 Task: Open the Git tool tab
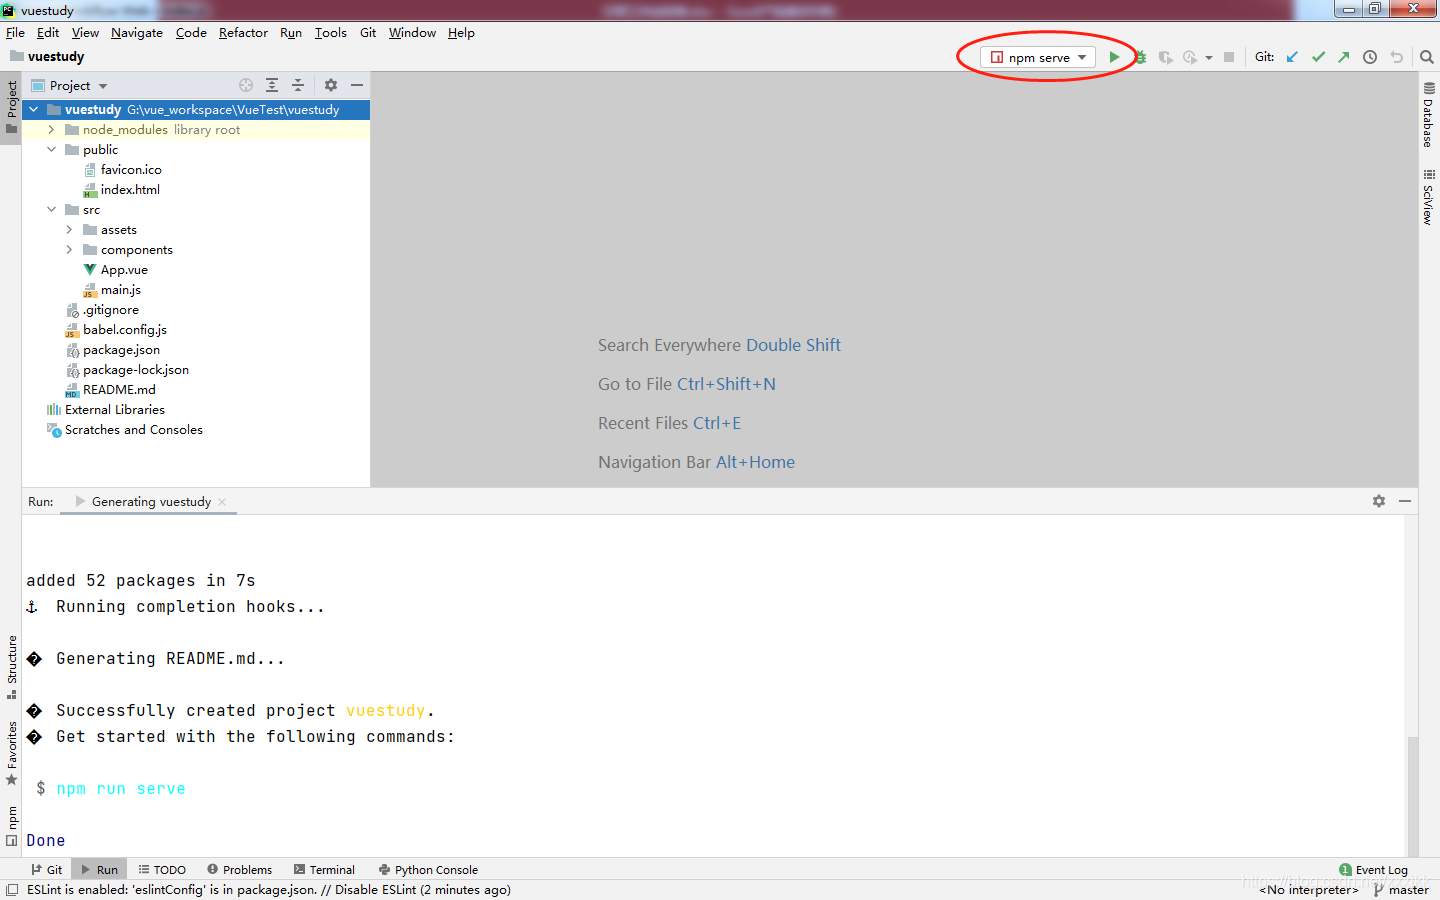[46, 870]
